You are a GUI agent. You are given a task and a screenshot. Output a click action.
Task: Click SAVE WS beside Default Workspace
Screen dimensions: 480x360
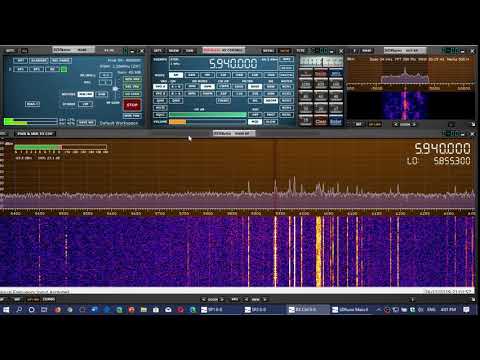[x=86, y=123]
